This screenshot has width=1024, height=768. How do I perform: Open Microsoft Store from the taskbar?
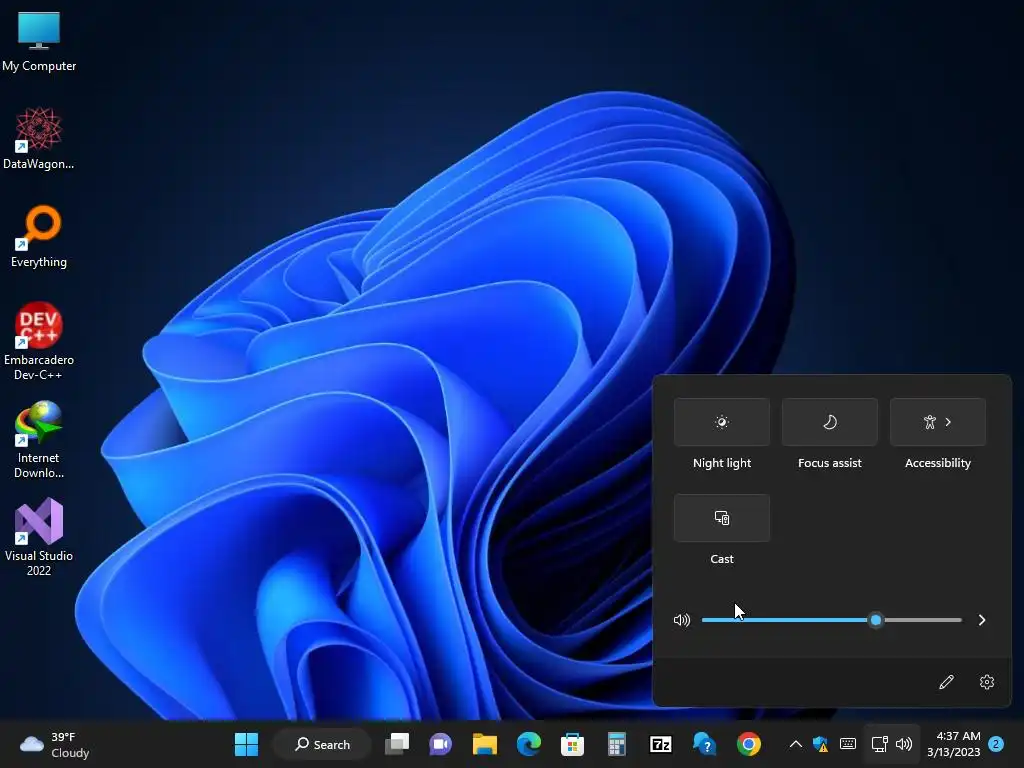(572, 744)
